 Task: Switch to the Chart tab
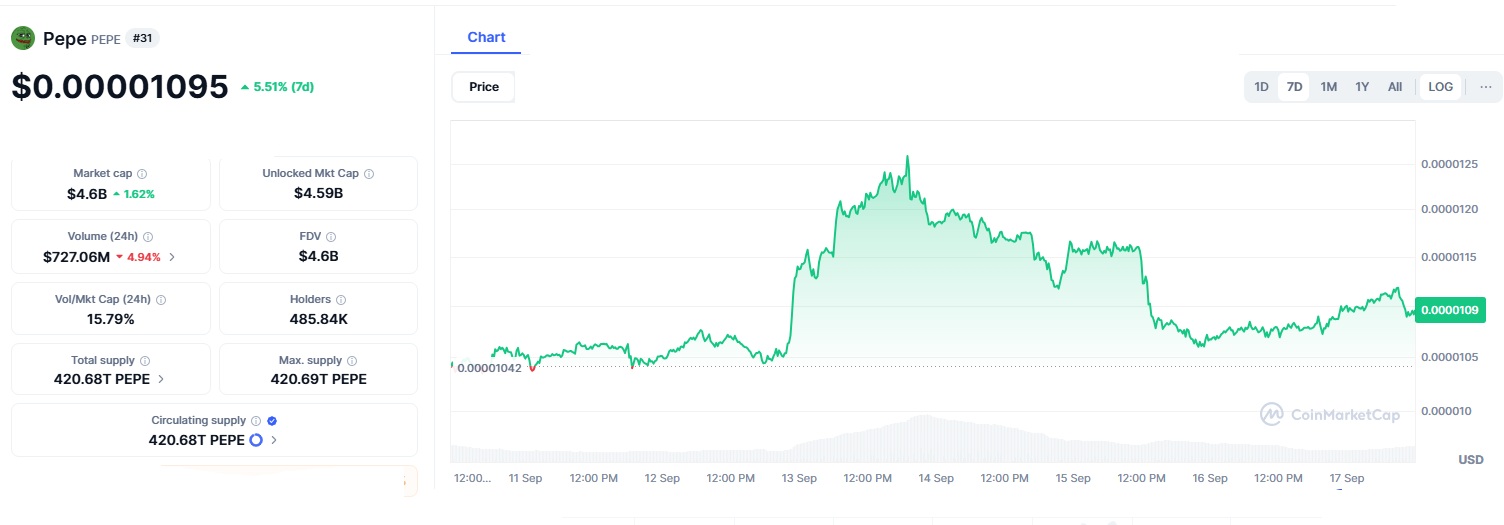[x=486, y=37]
